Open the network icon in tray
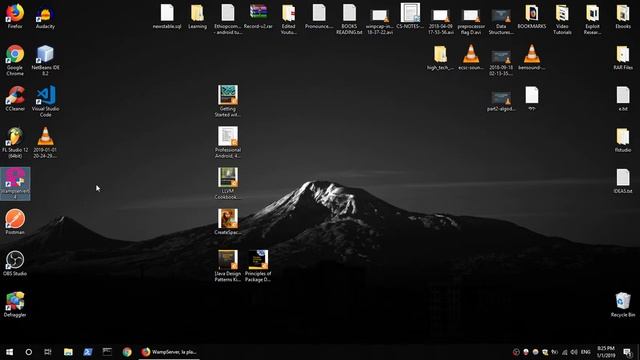Image resolution: width=640 pixels, height=360 pixels. click(x=564, y=352)
